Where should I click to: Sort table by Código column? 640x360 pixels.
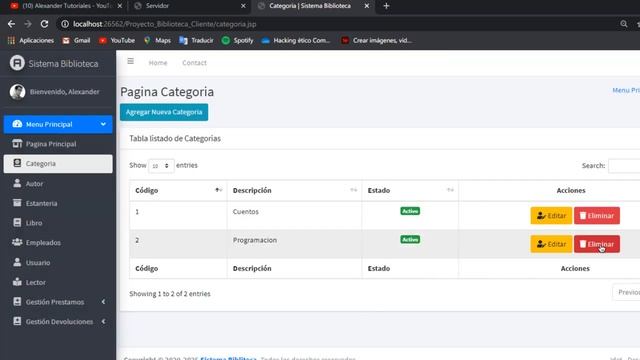178,191
